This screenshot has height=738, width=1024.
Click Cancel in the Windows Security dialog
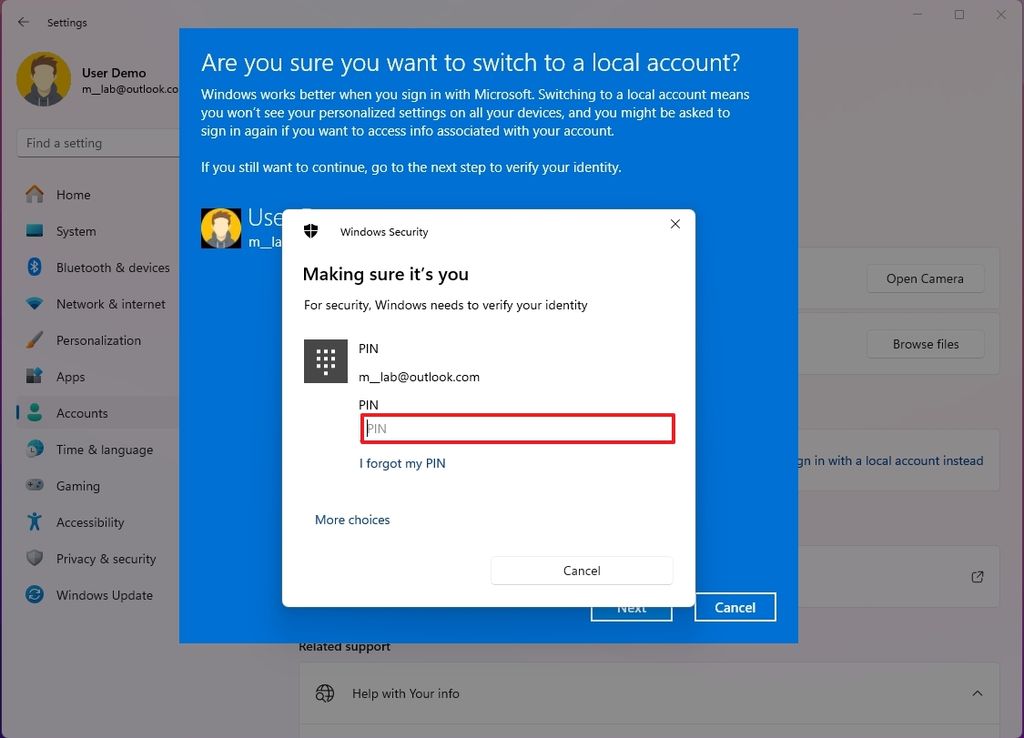(x=581, y=570)
